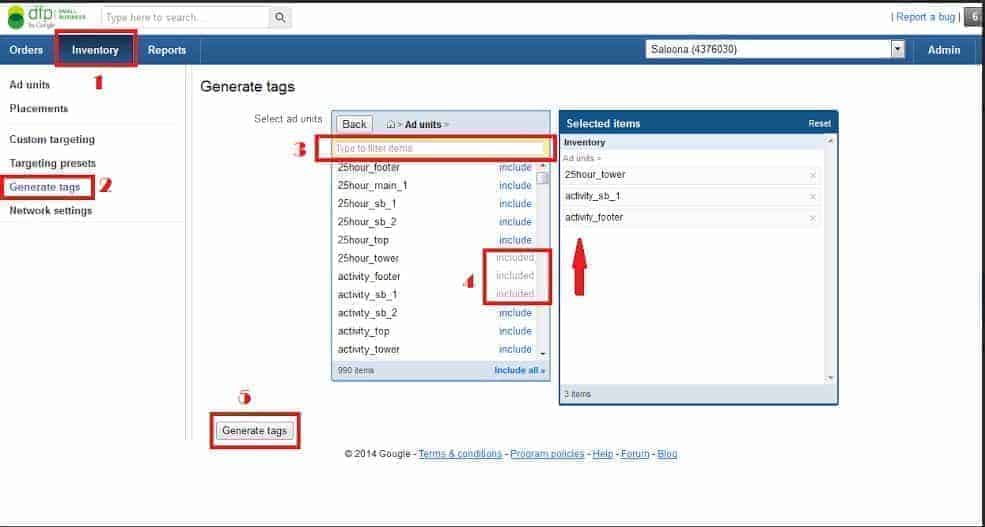
Task: Click the 25hour_tower list row name
Action: [x=368, y=259]
